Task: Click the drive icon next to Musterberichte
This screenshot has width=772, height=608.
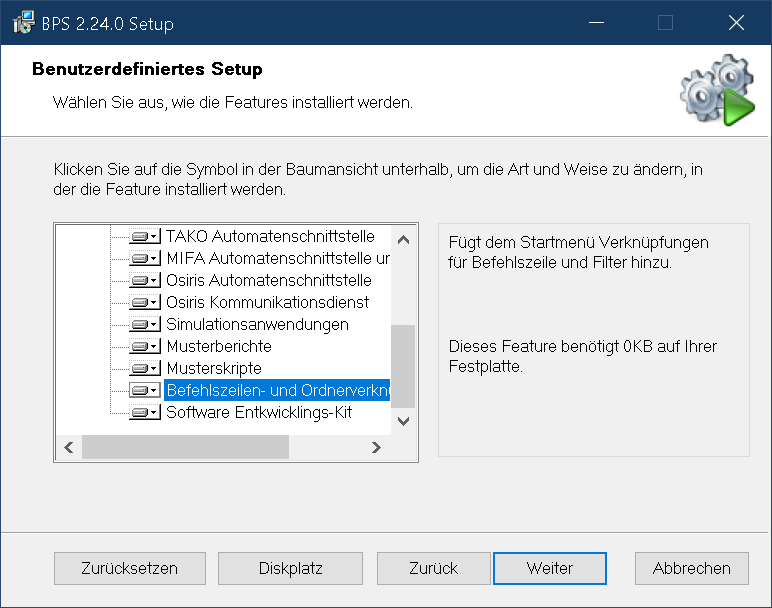Action: click(x=145, y=347)
